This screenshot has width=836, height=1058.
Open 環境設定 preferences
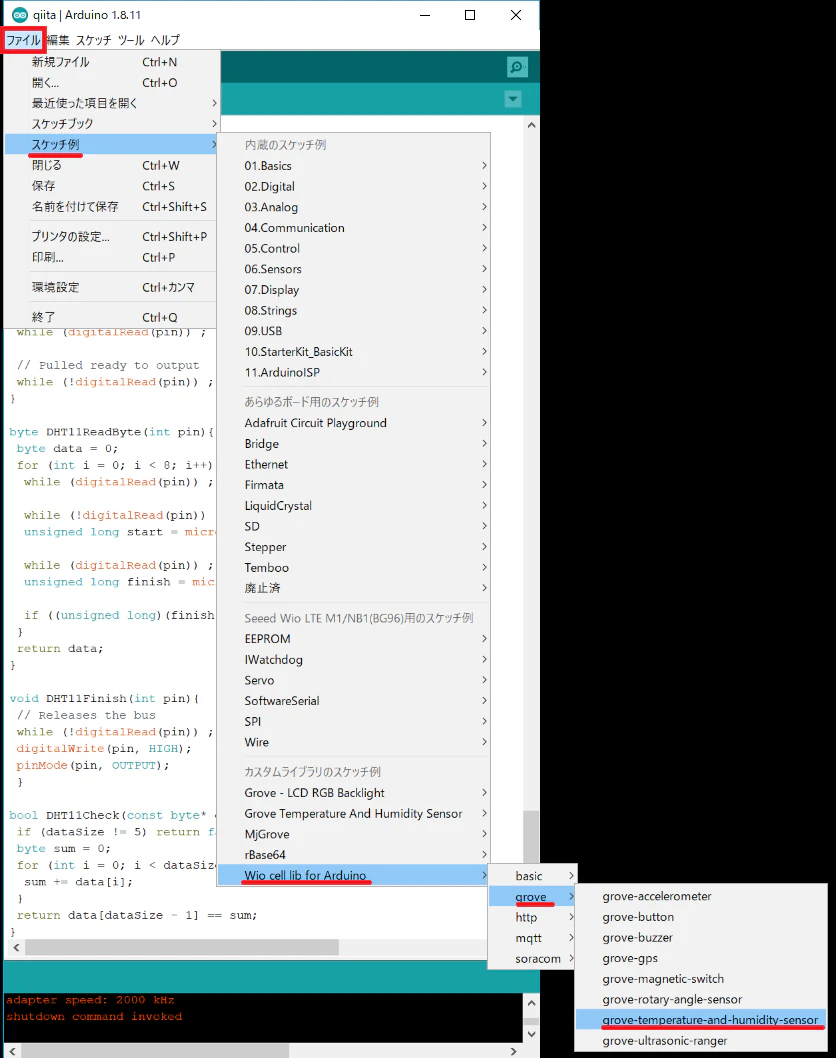[x=111, y=287]
